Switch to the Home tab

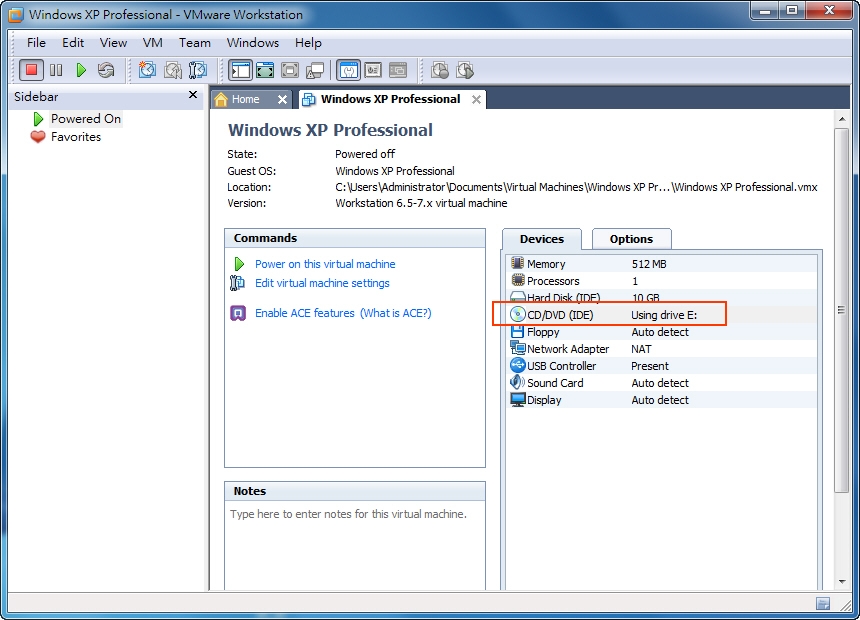(245, 99)
